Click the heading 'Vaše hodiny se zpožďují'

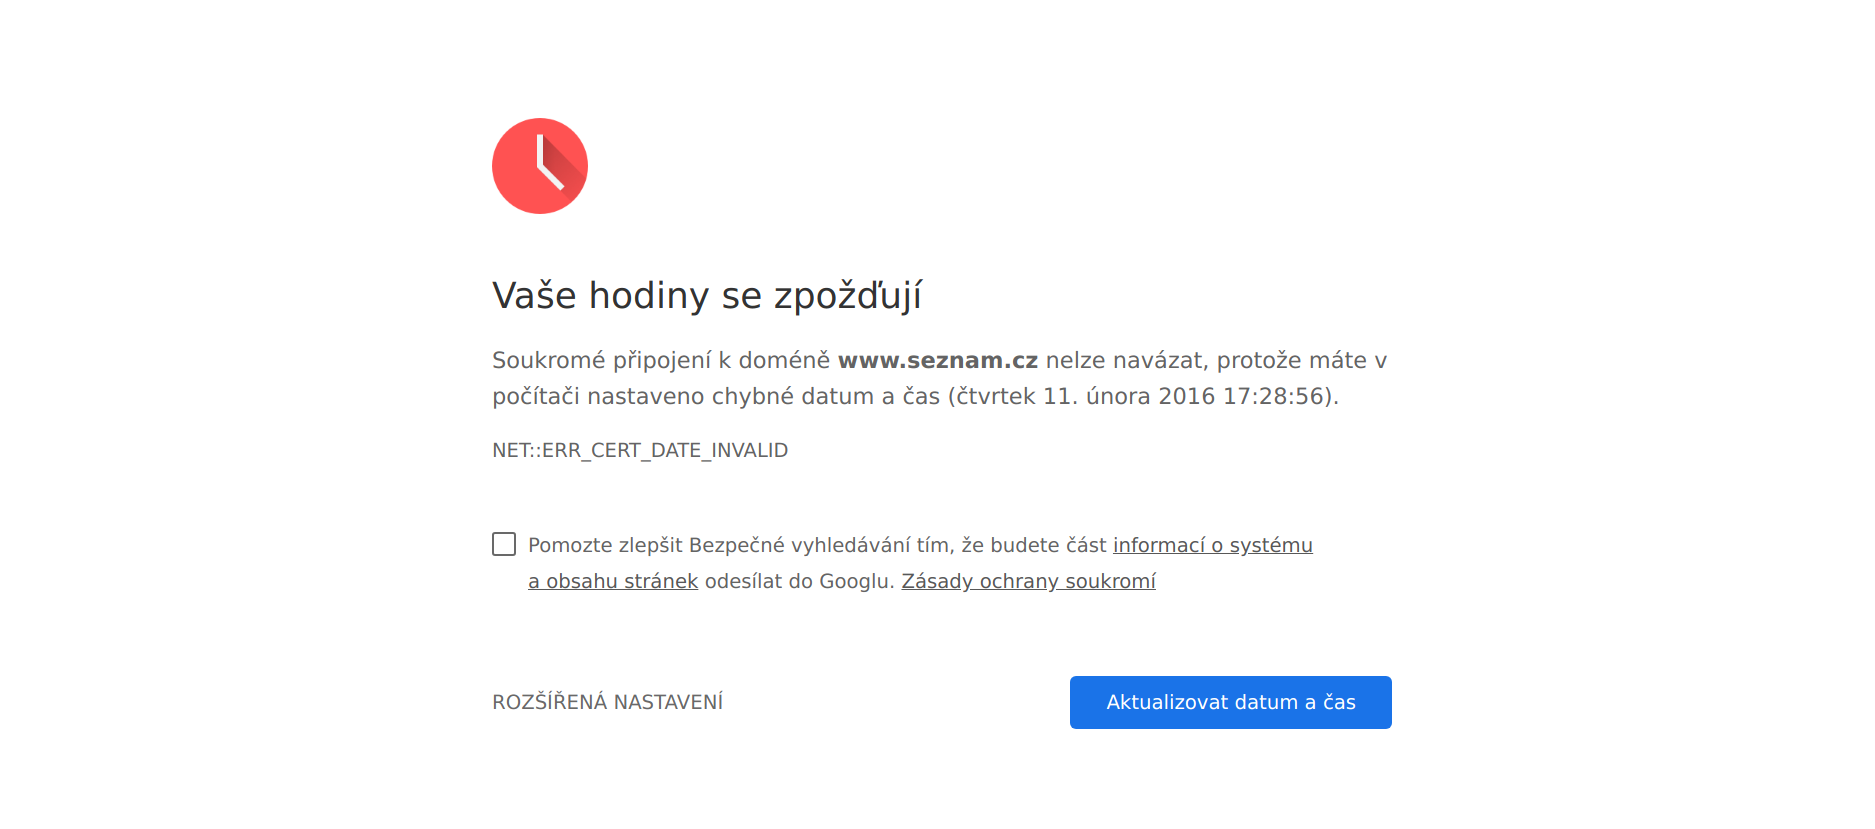(706, 296)
